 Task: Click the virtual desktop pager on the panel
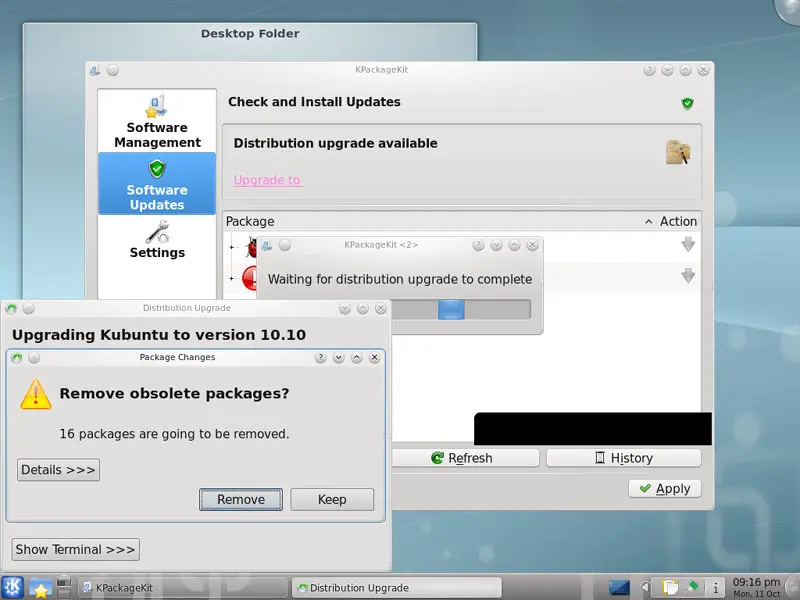[x=64, y=587]
